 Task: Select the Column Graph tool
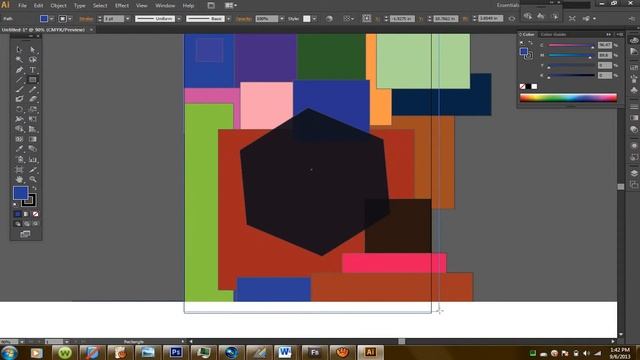coord(33,159)
